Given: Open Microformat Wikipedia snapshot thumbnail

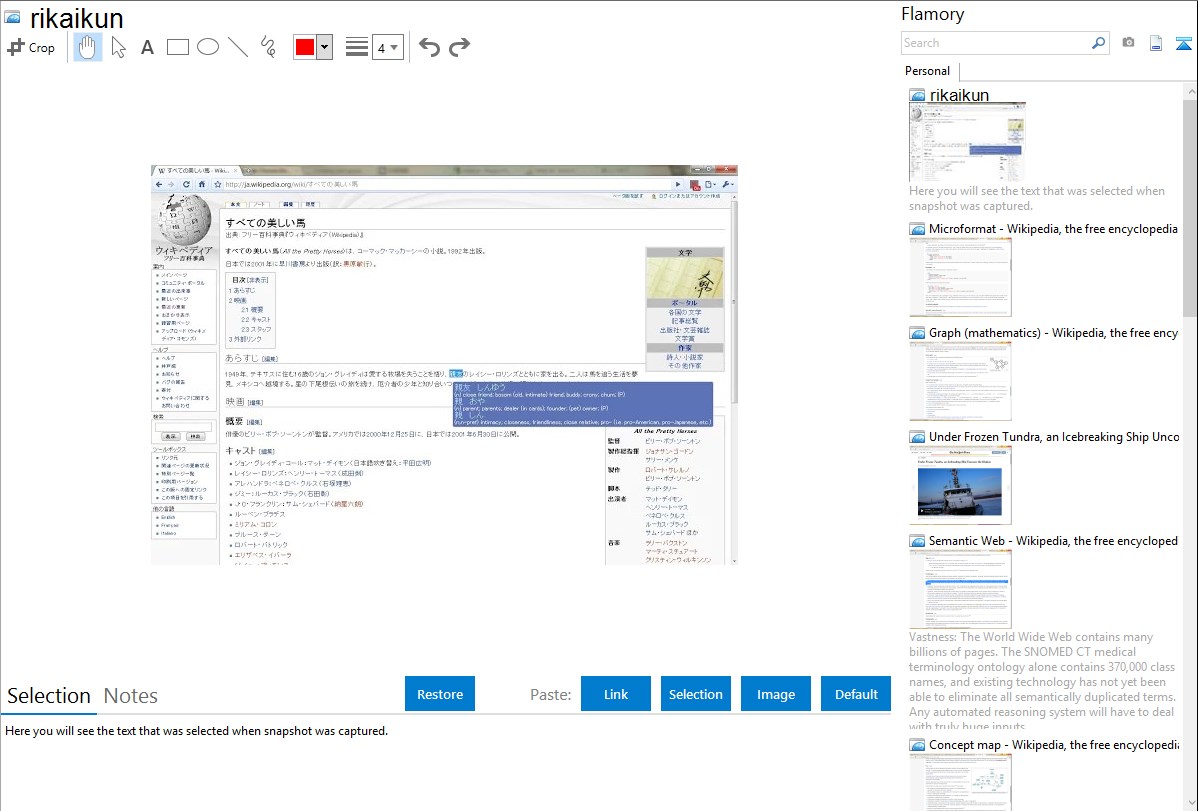Looking at the screenshot, I should click(x=960, y=277).
